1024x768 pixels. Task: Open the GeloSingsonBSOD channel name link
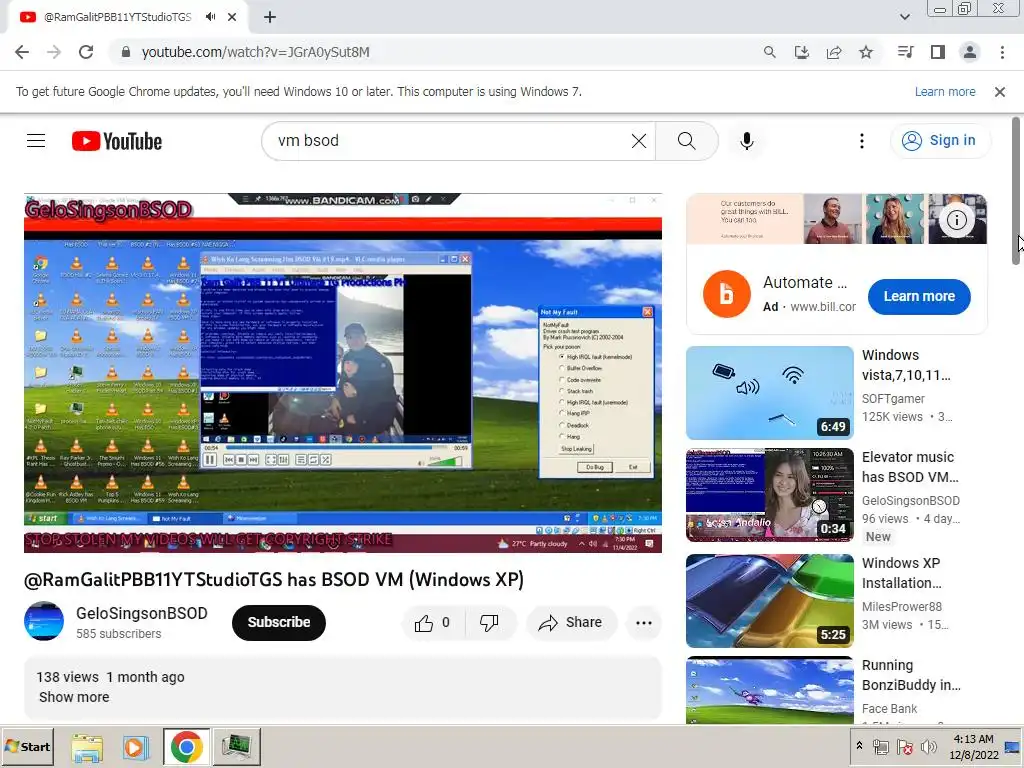(x=142, y=613)
